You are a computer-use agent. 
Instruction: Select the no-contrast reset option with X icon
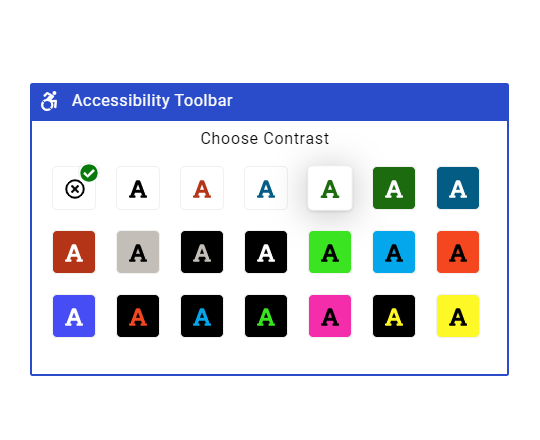point(74,188)
